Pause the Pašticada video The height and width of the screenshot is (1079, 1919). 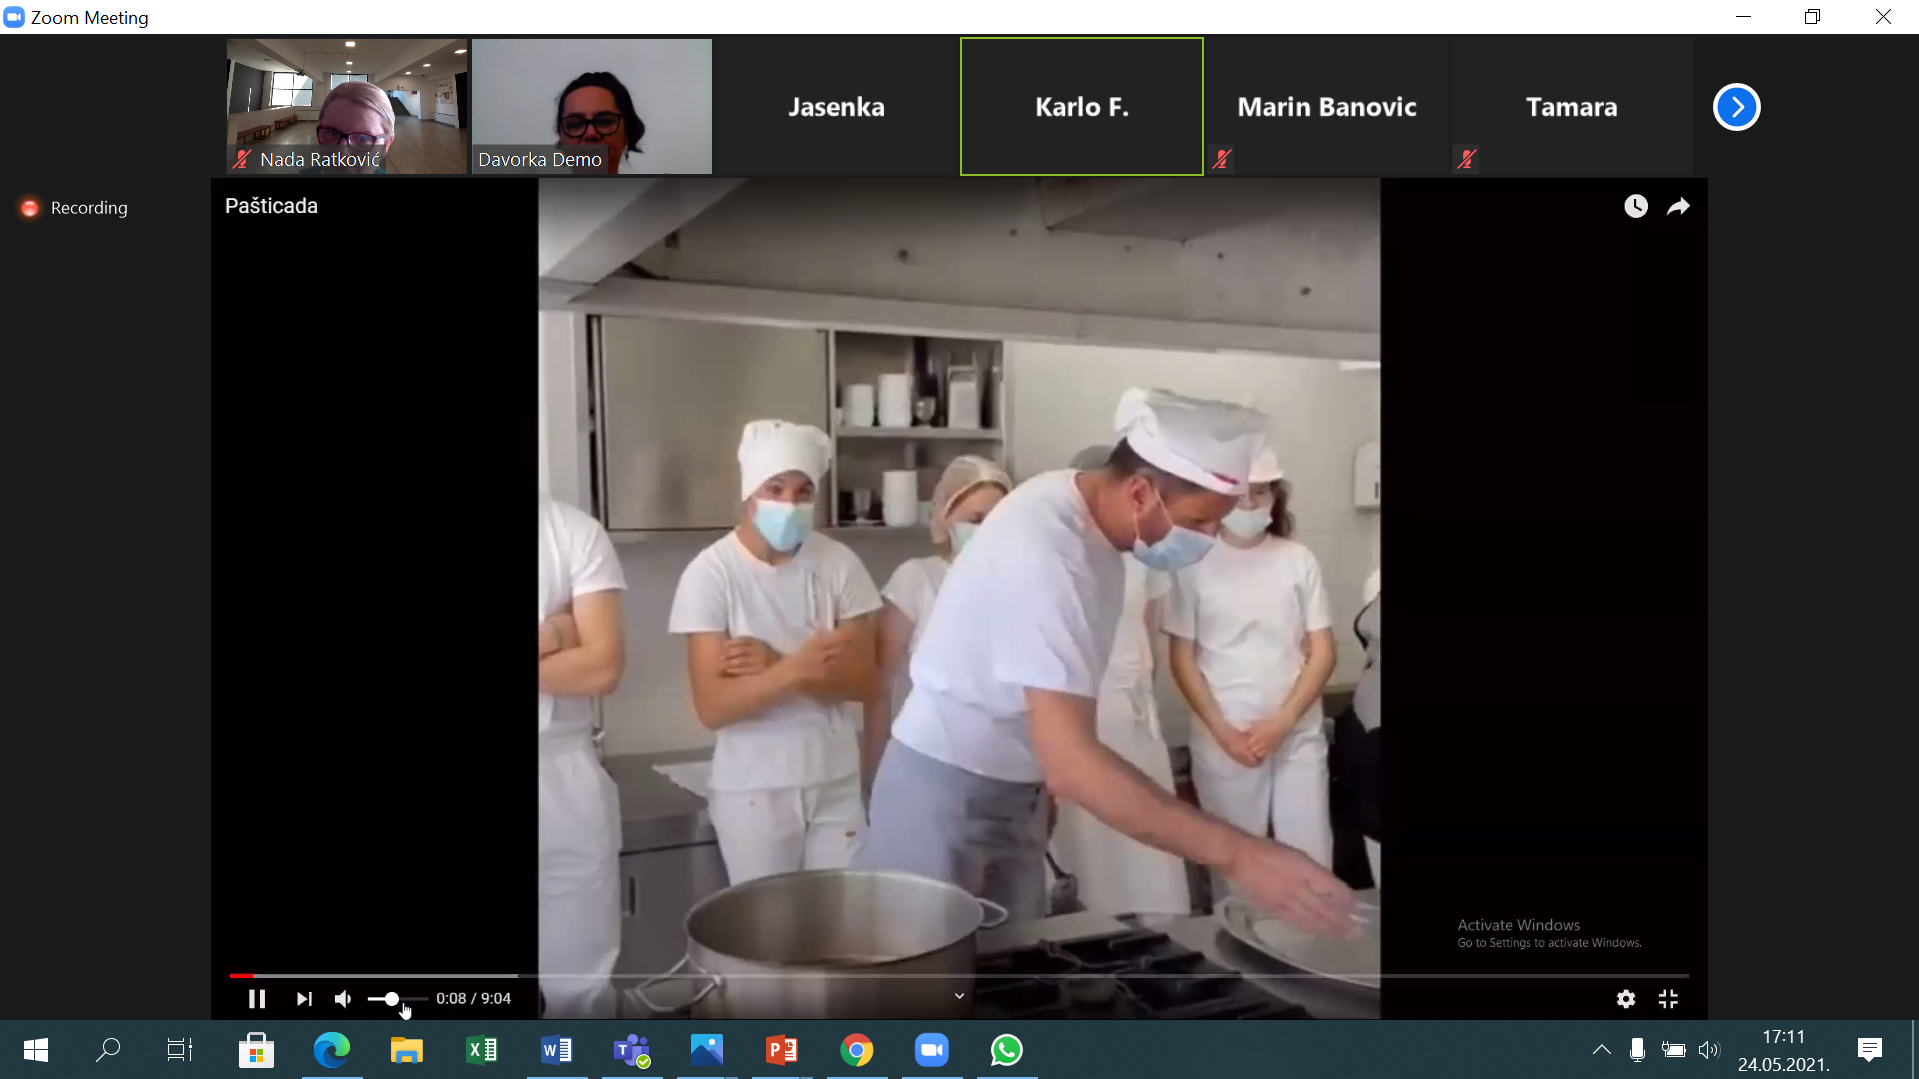(257, 998)
